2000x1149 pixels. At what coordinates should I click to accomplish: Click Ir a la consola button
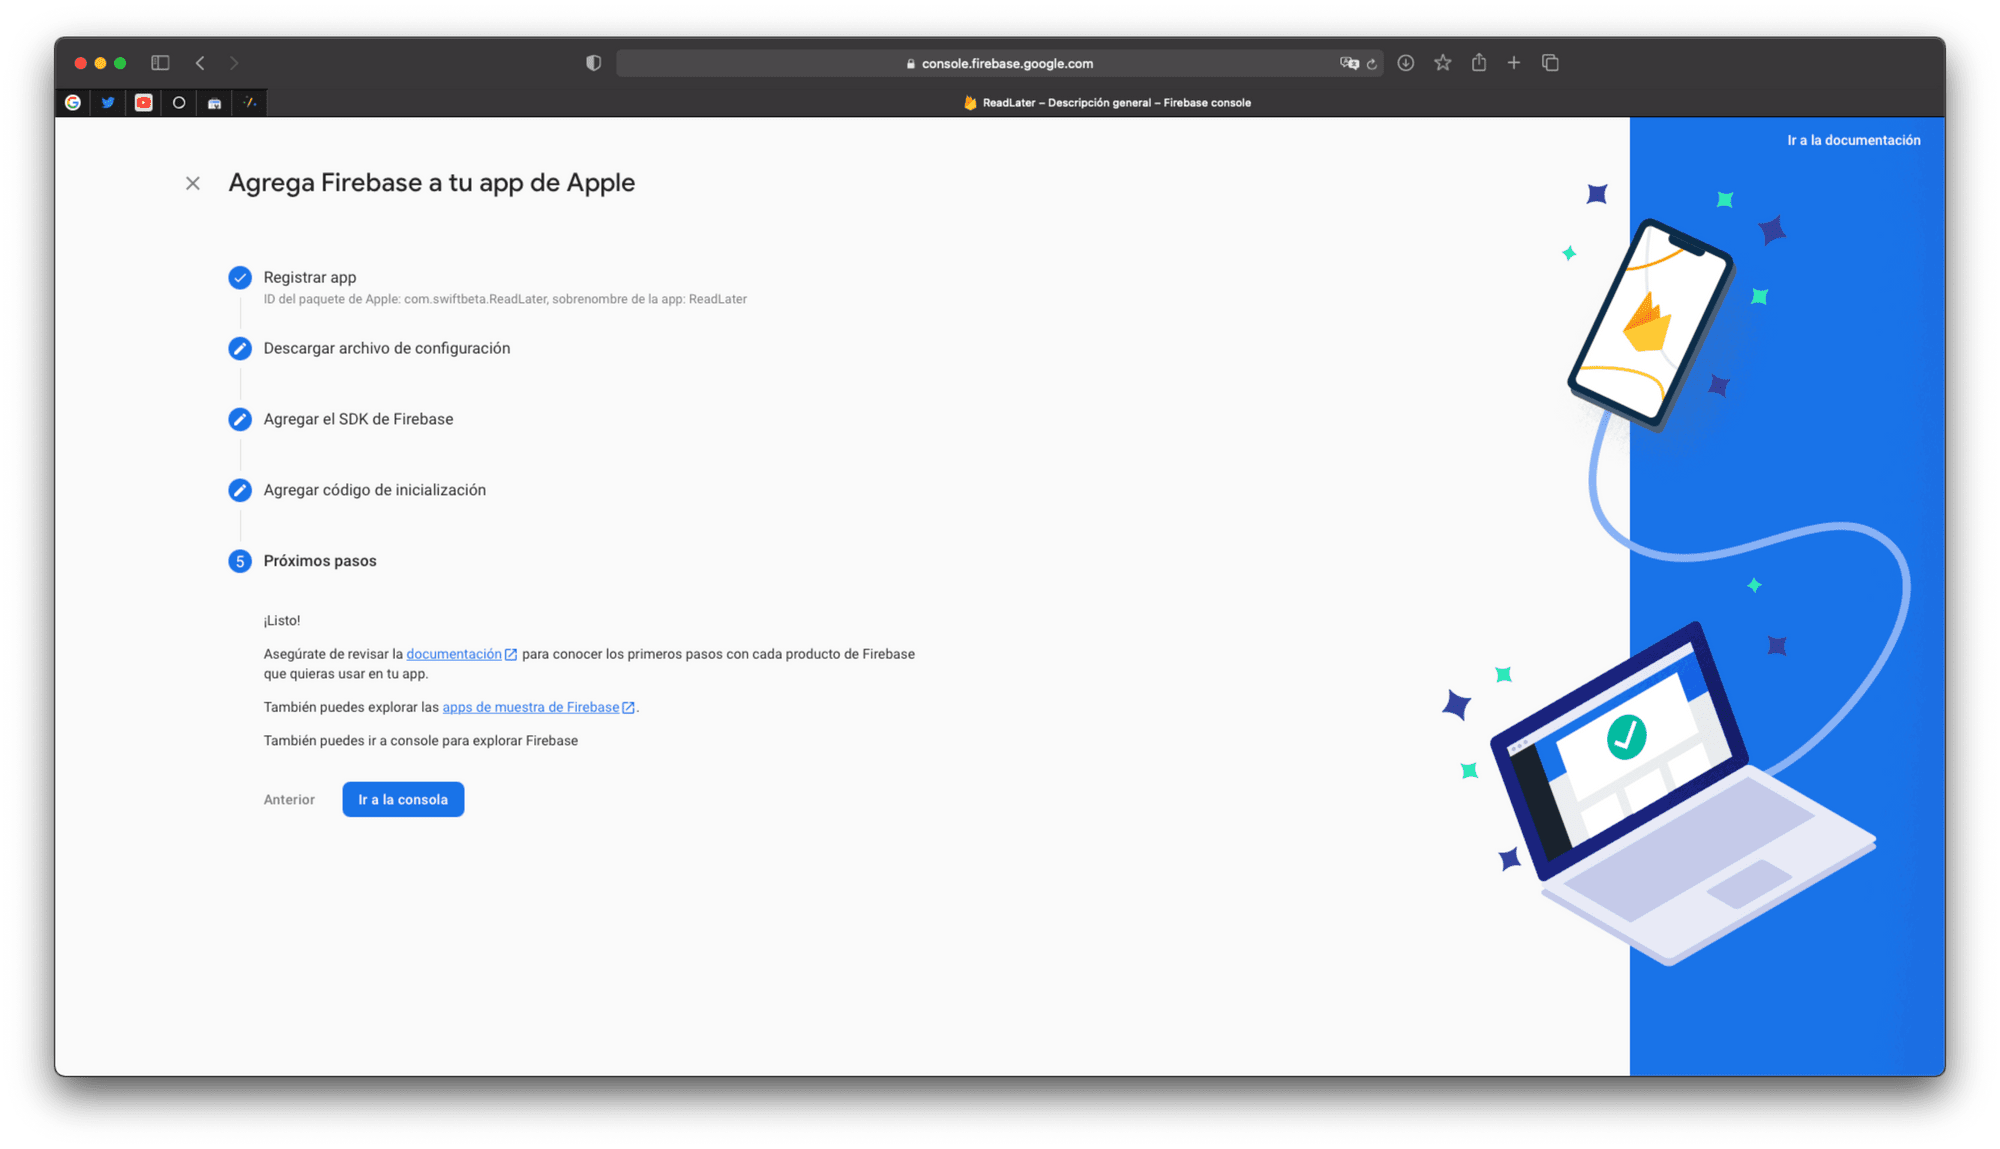coord(403,800)
